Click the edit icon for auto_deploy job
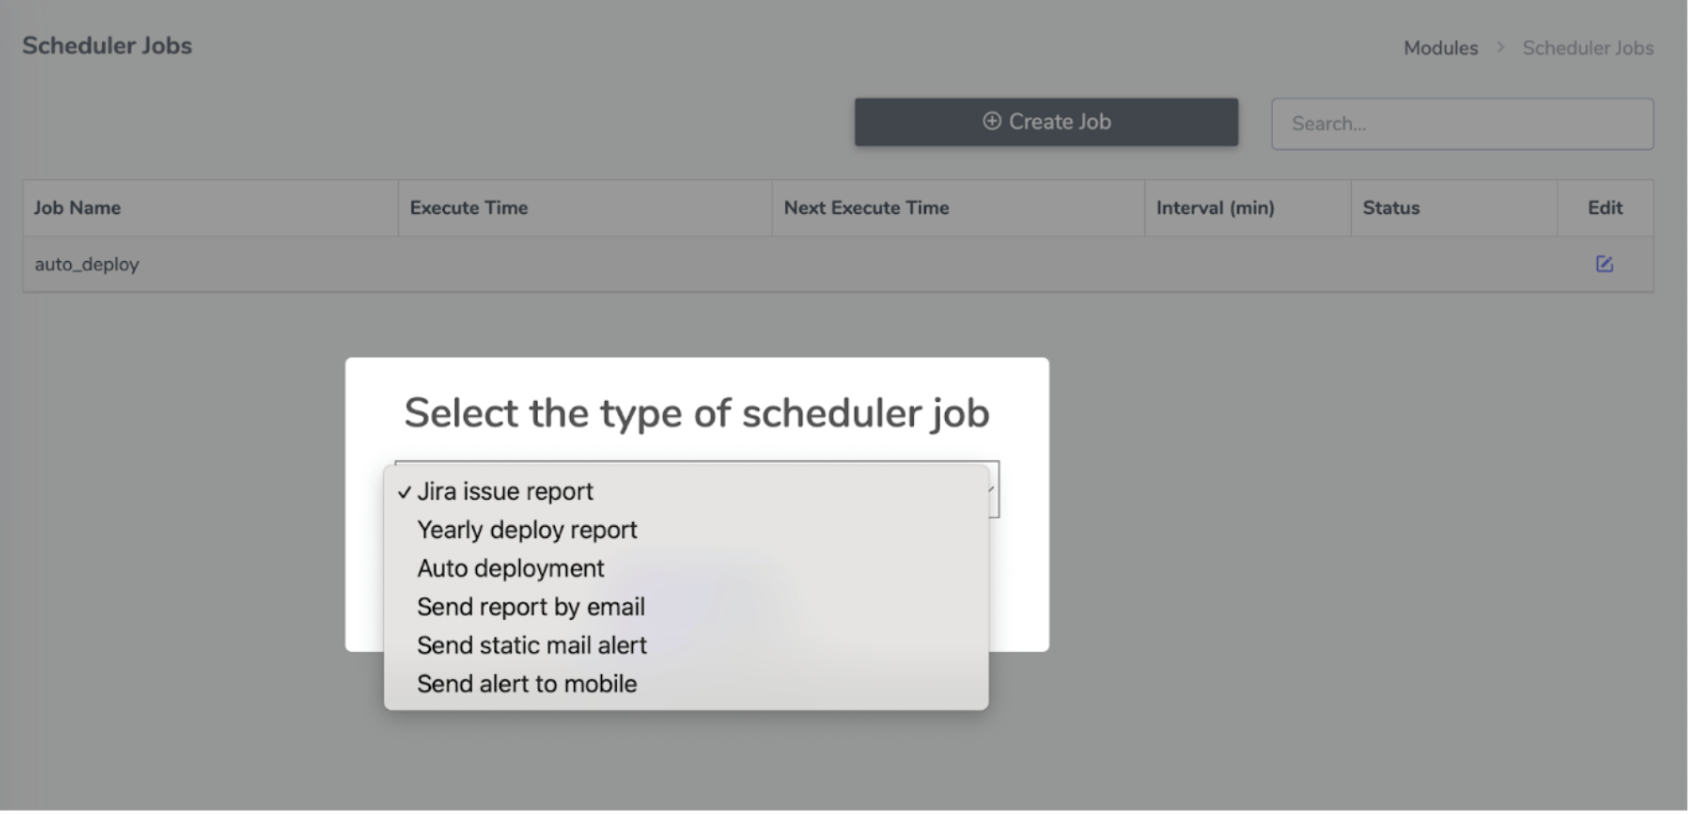Viewport: 1691px width, 814px height. click(1603, 264)
